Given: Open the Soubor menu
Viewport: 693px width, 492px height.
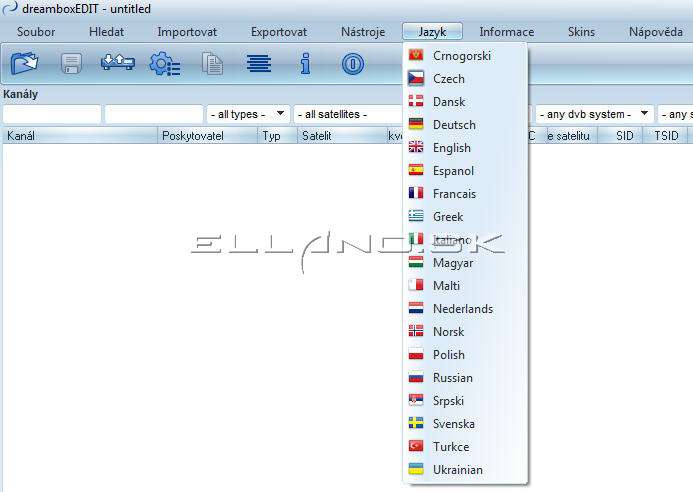Looking at the screenshot, I should (36, 32).
